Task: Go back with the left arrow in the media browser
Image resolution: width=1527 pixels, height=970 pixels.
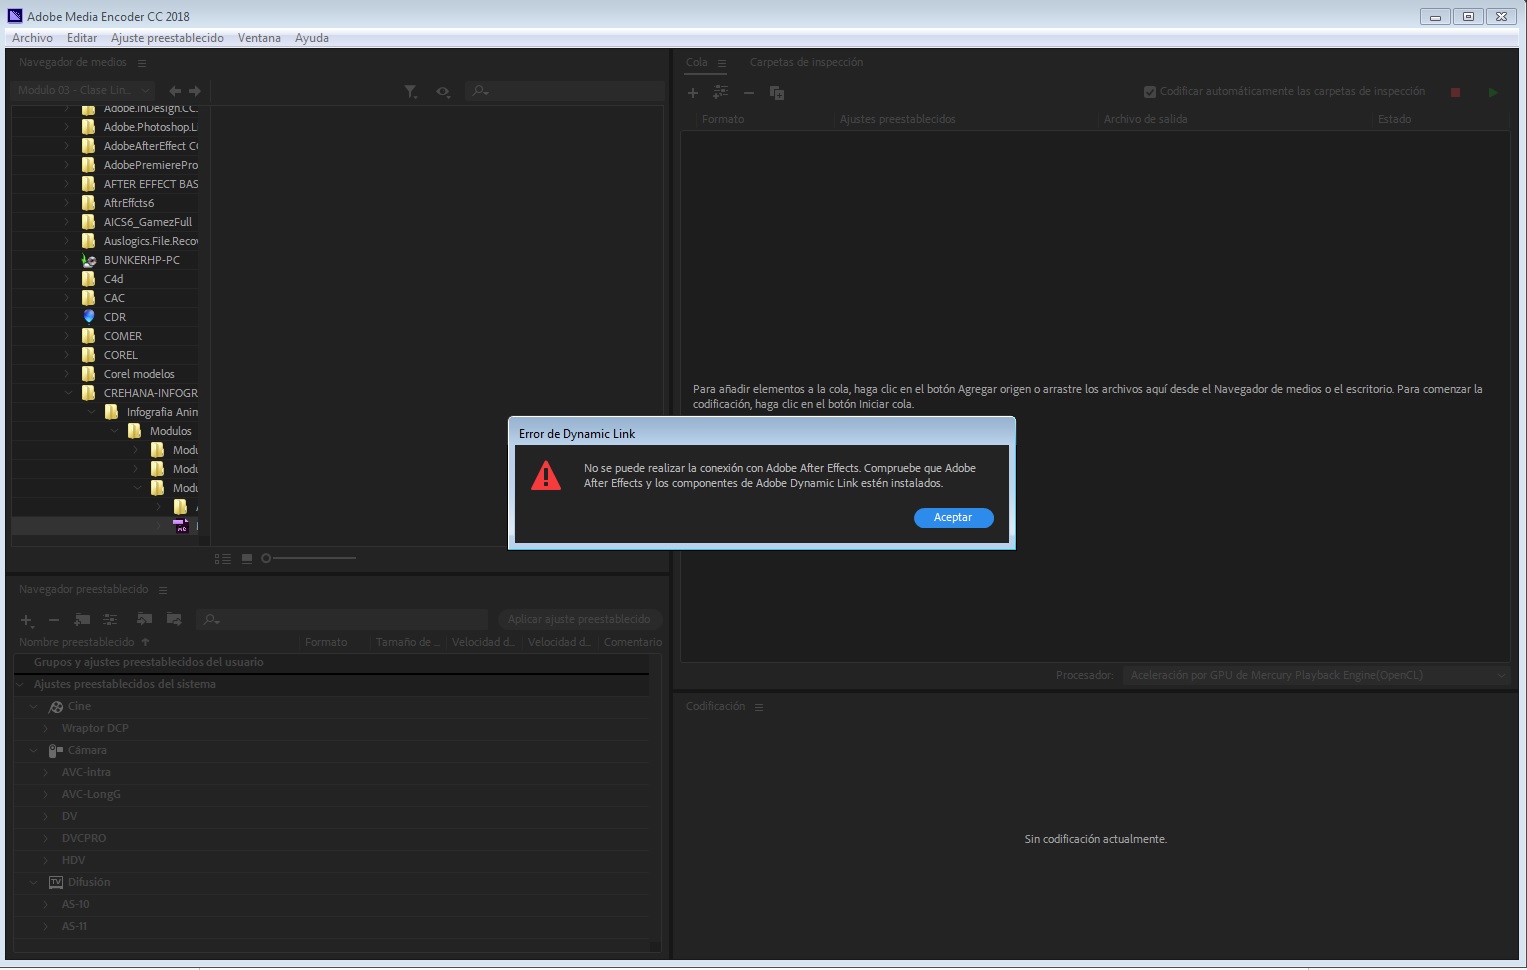Action: point(175,91)
